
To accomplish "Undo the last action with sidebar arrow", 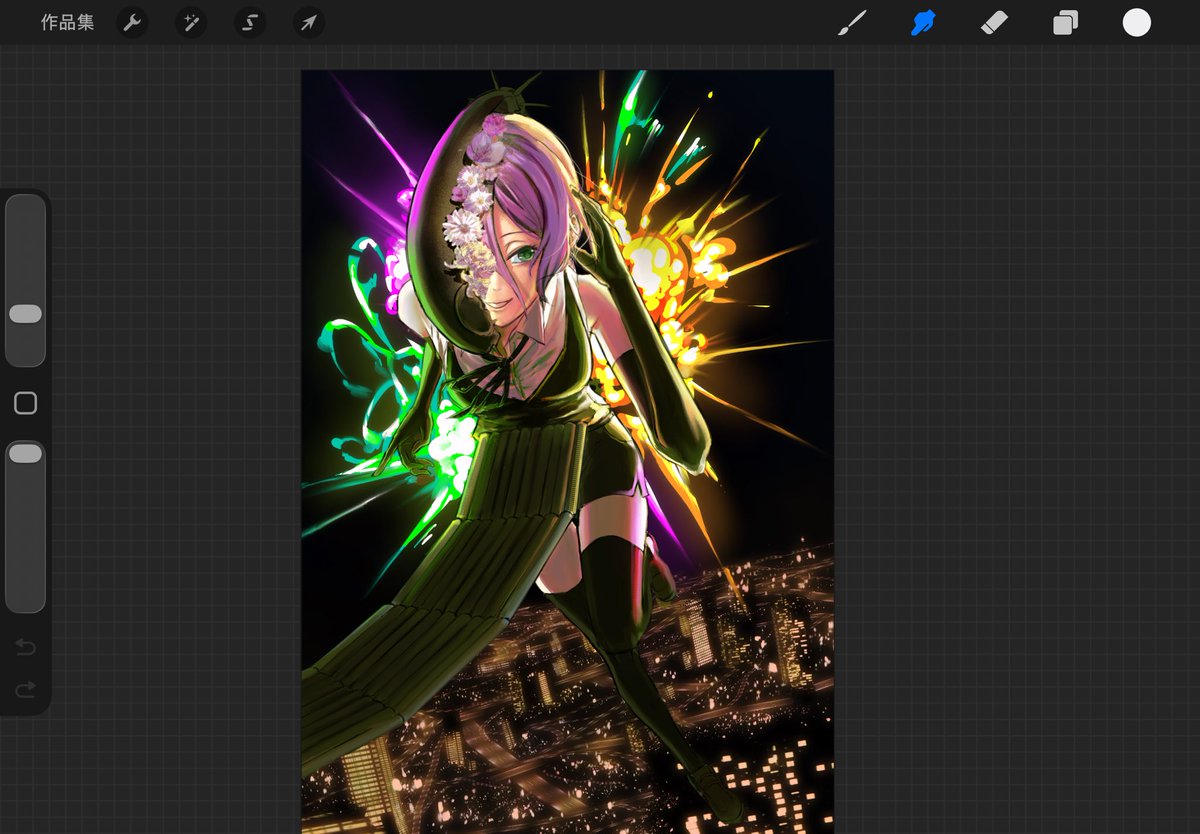I will pyautogui.click(x=25, y=648).
